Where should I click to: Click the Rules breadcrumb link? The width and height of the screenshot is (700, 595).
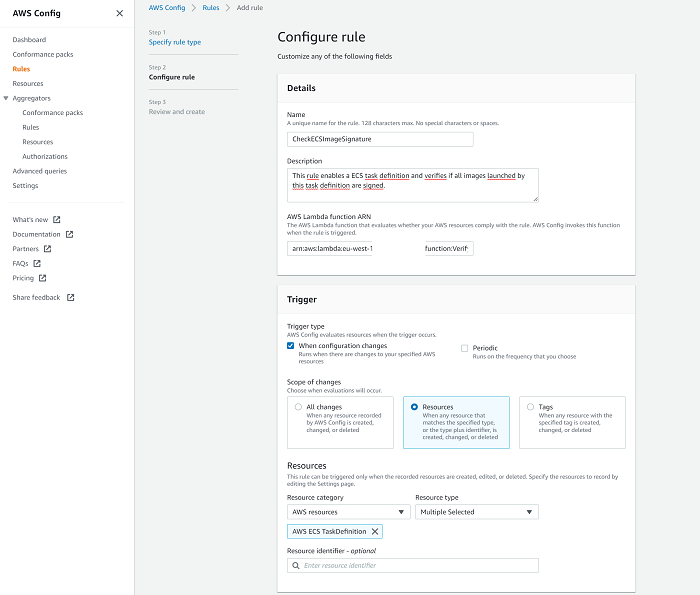coord(211,8)
